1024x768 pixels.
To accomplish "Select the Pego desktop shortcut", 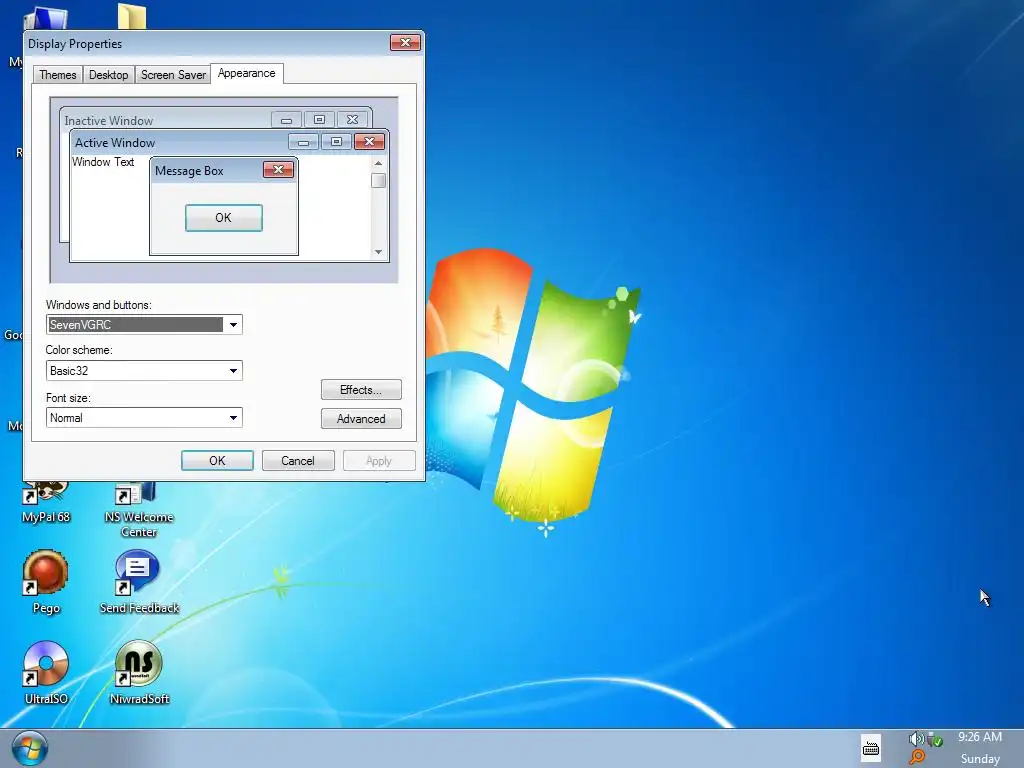I will point(45,581).
